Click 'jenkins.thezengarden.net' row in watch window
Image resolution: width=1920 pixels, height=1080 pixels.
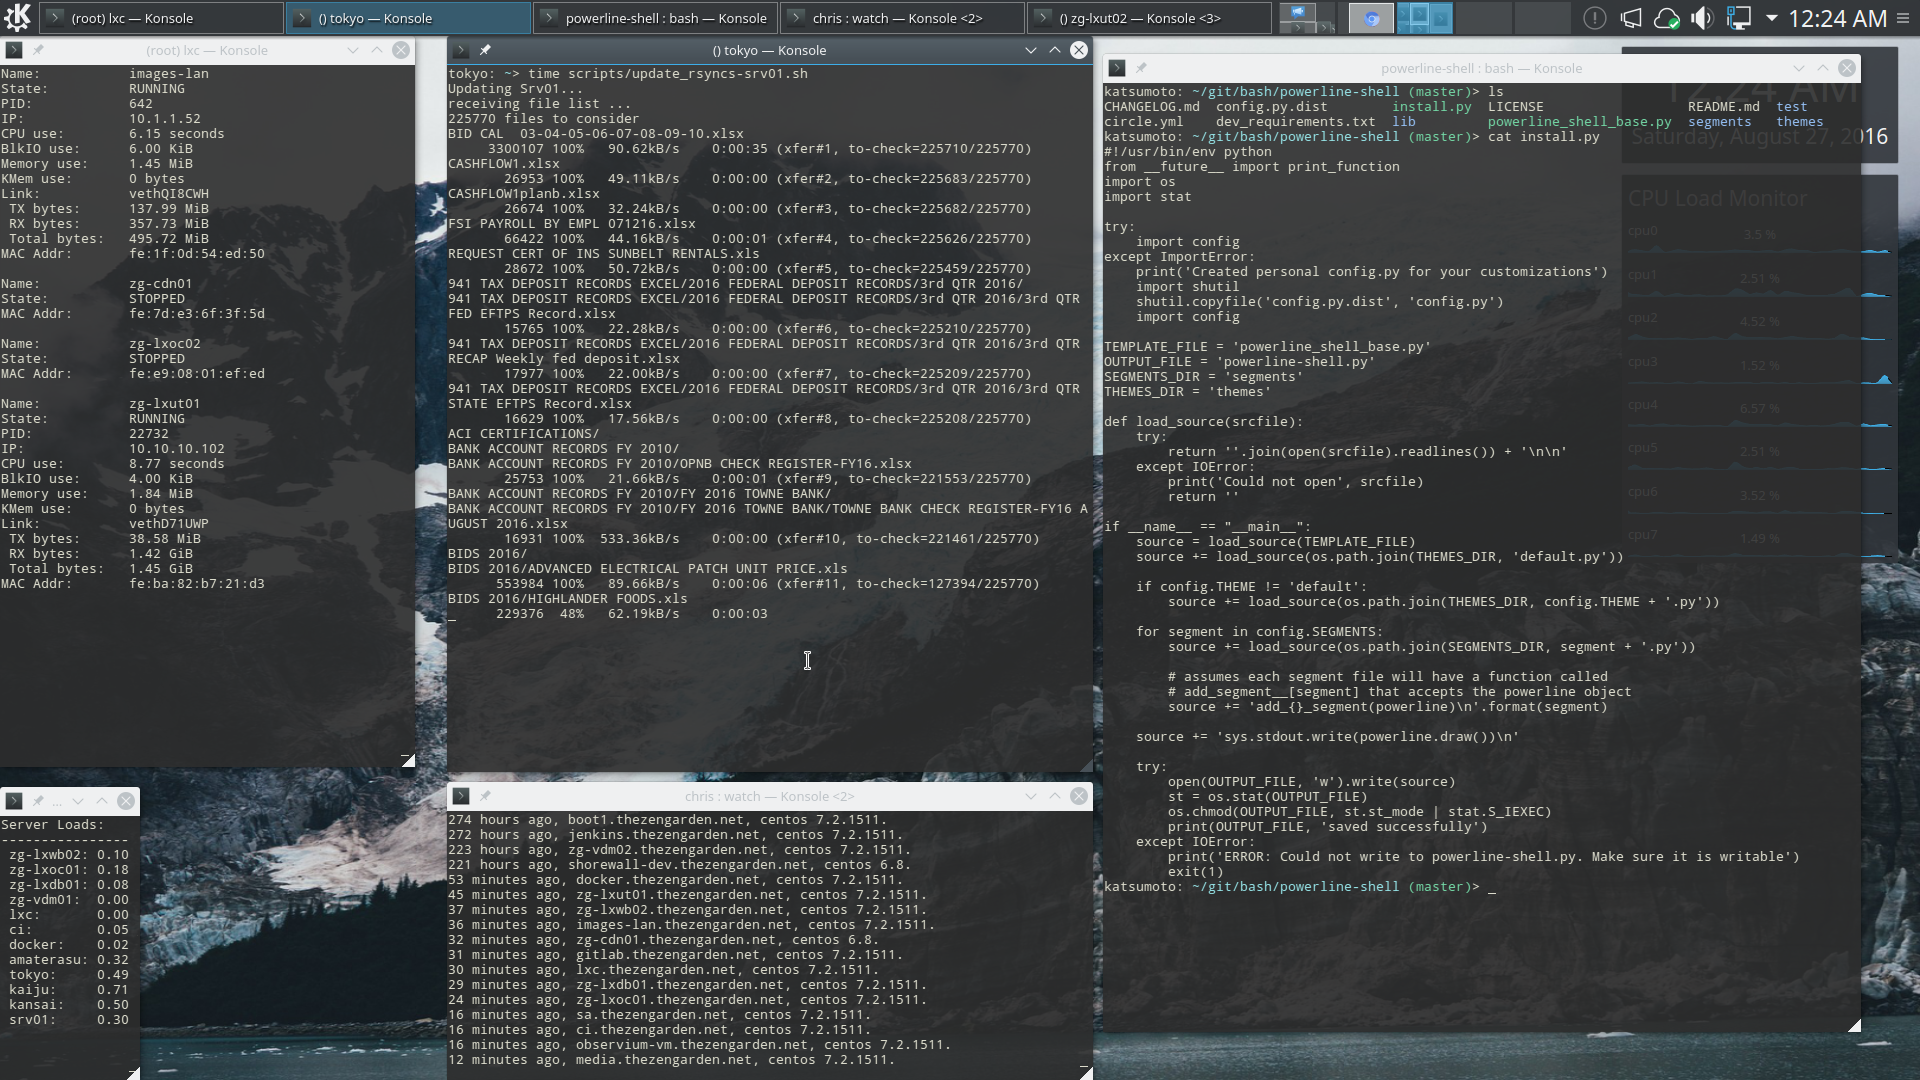point(675,835)
